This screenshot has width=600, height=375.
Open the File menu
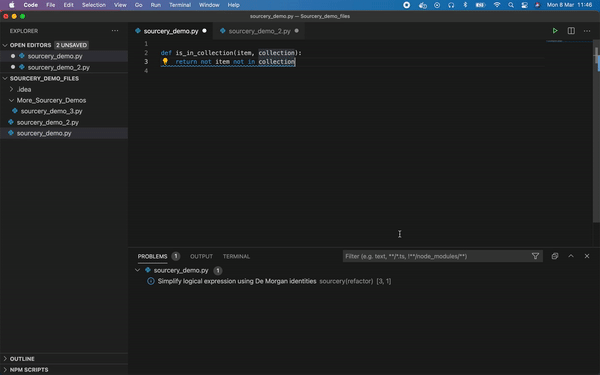(51, 5)
